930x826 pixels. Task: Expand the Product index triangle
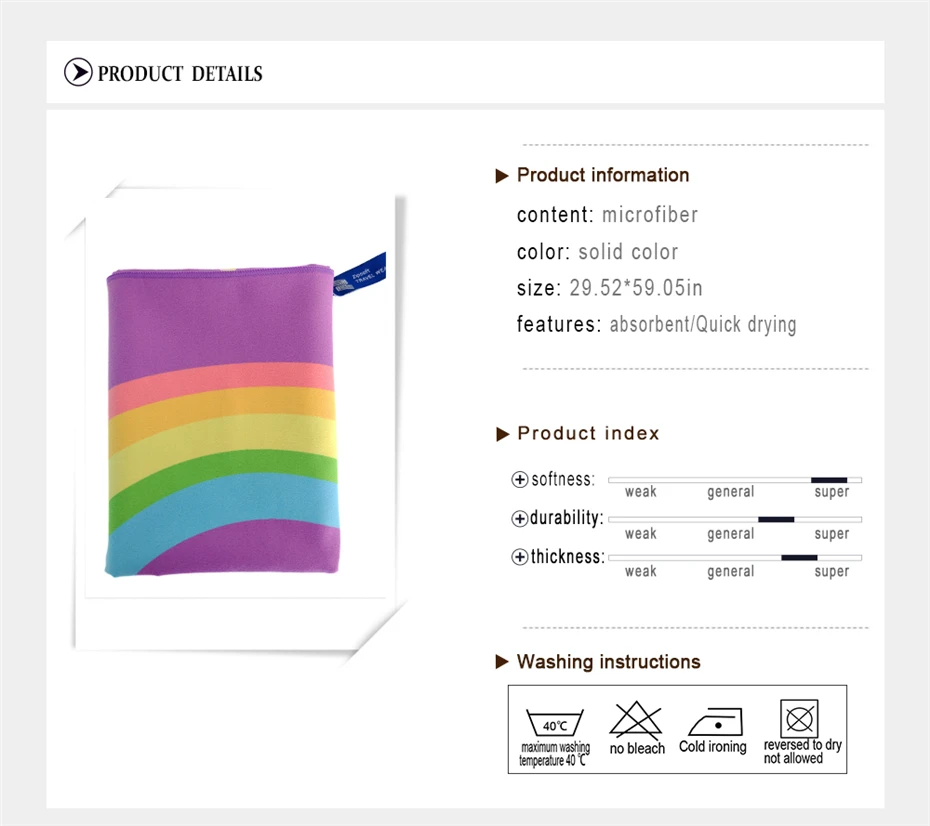502,434
